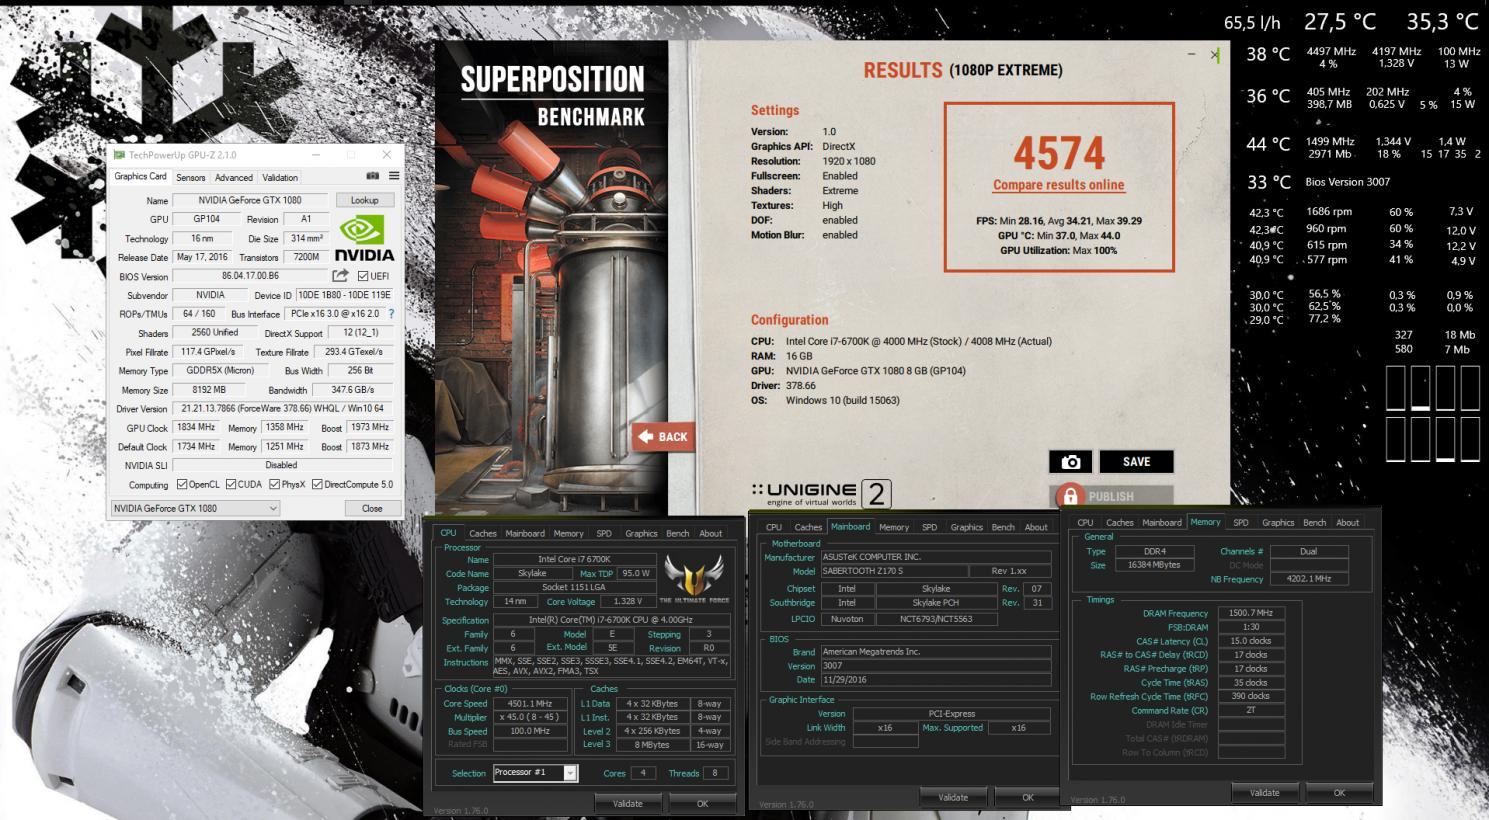The width and height of the screenshot is (1489, 820).
Task: Click the TUF Ultimate Force logo in CPU-Z
Action: (694, 578)
